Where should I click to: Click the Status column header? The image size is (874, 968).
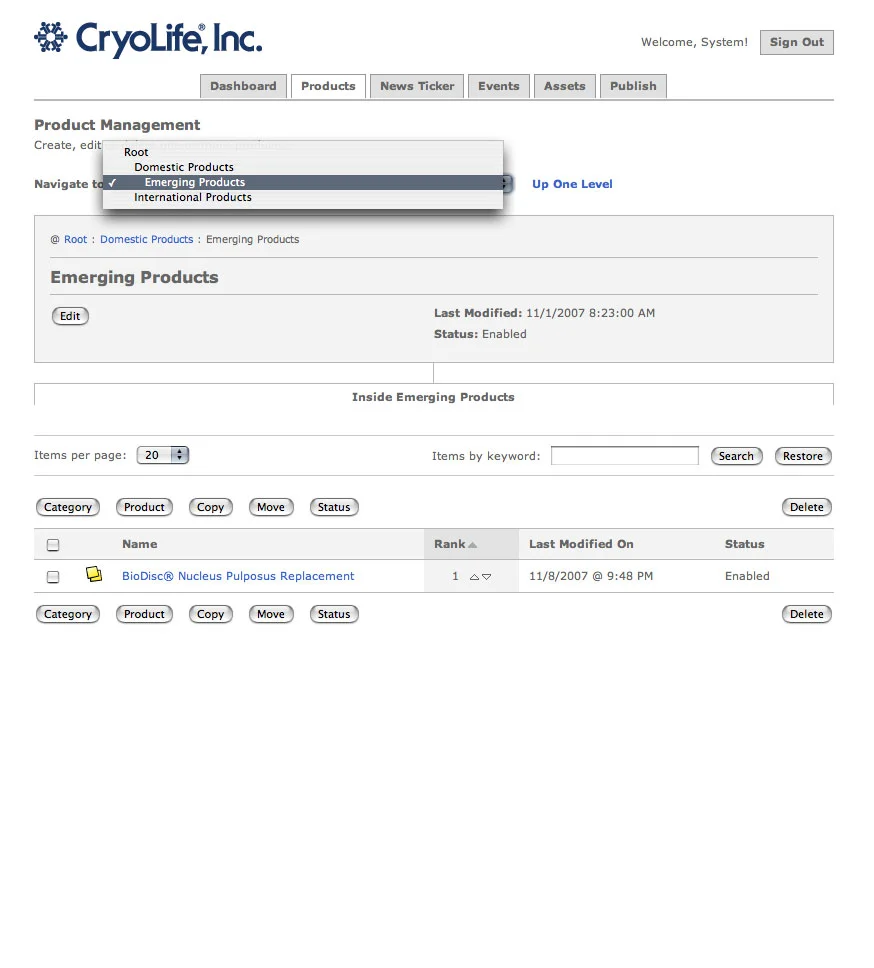coord(744,544)
